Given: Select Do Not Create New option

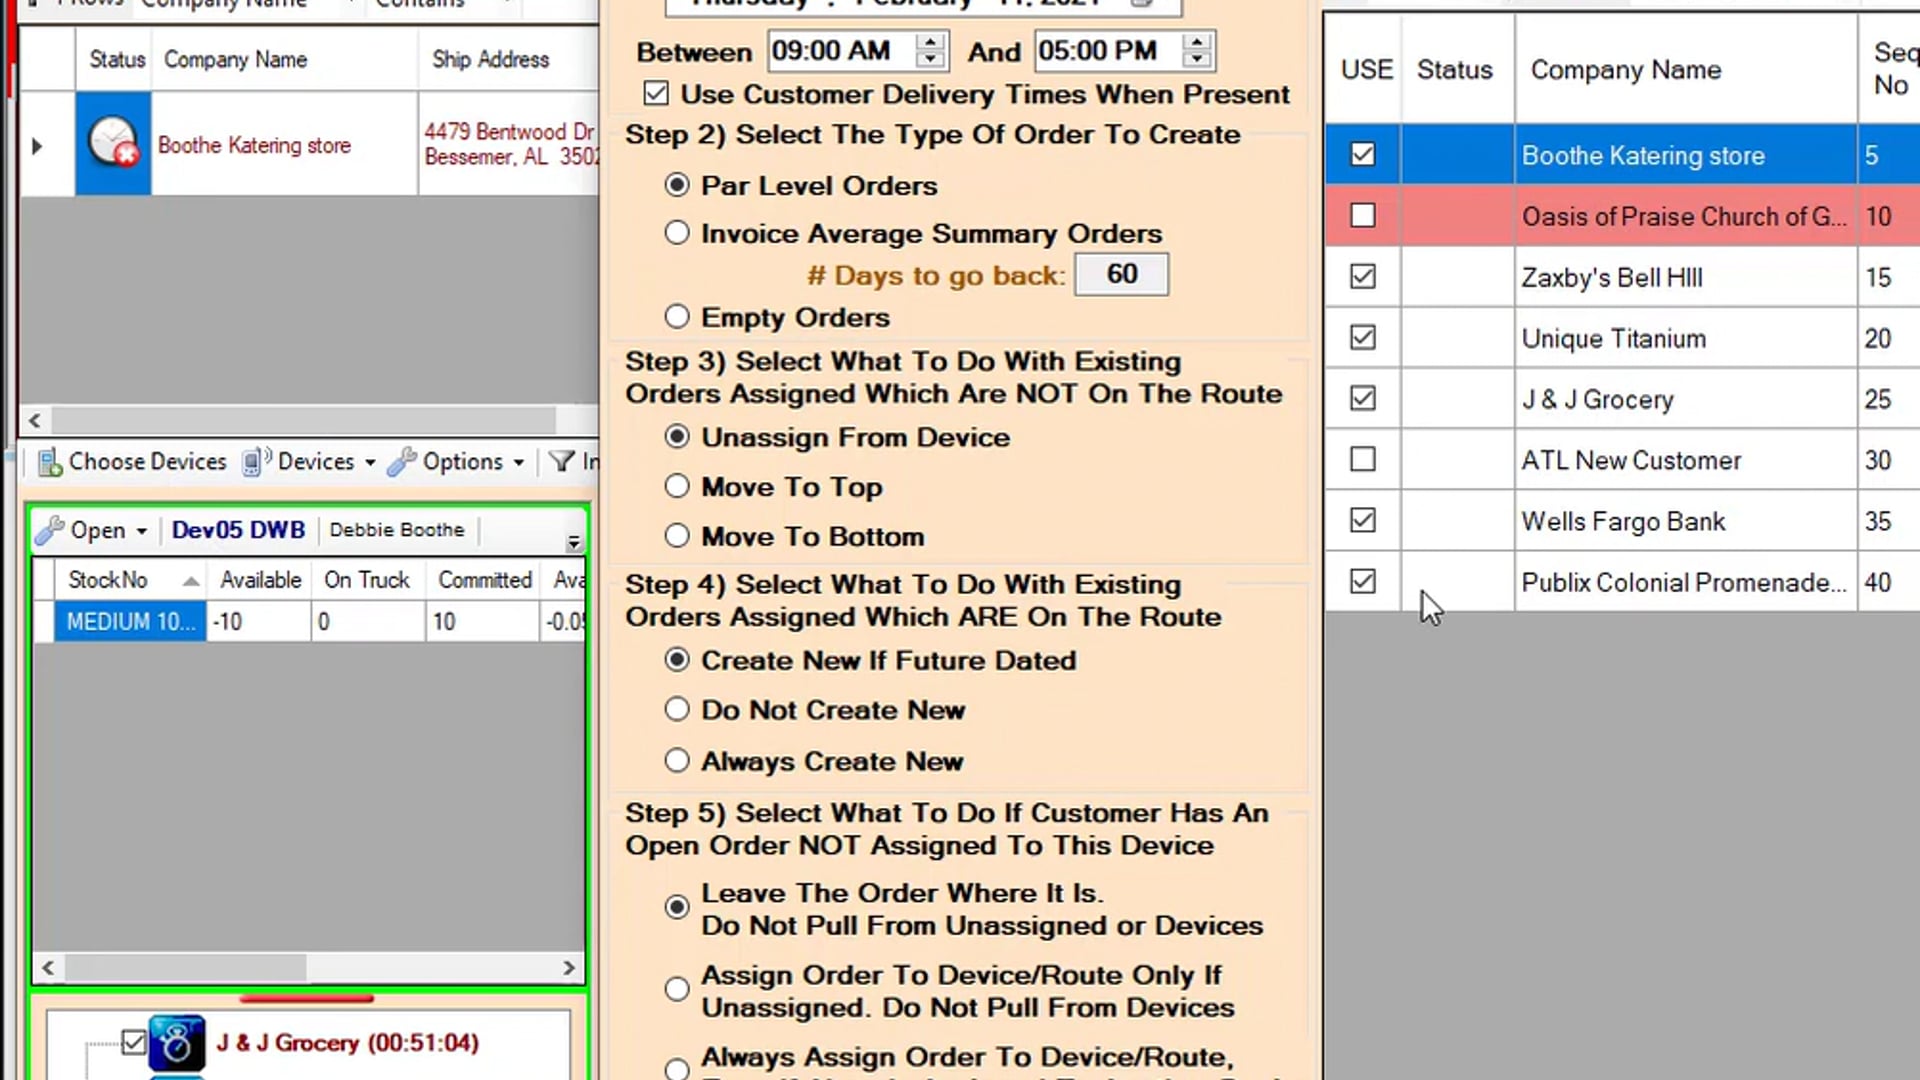Looking at the screenshot, I should tap(677, 709).
